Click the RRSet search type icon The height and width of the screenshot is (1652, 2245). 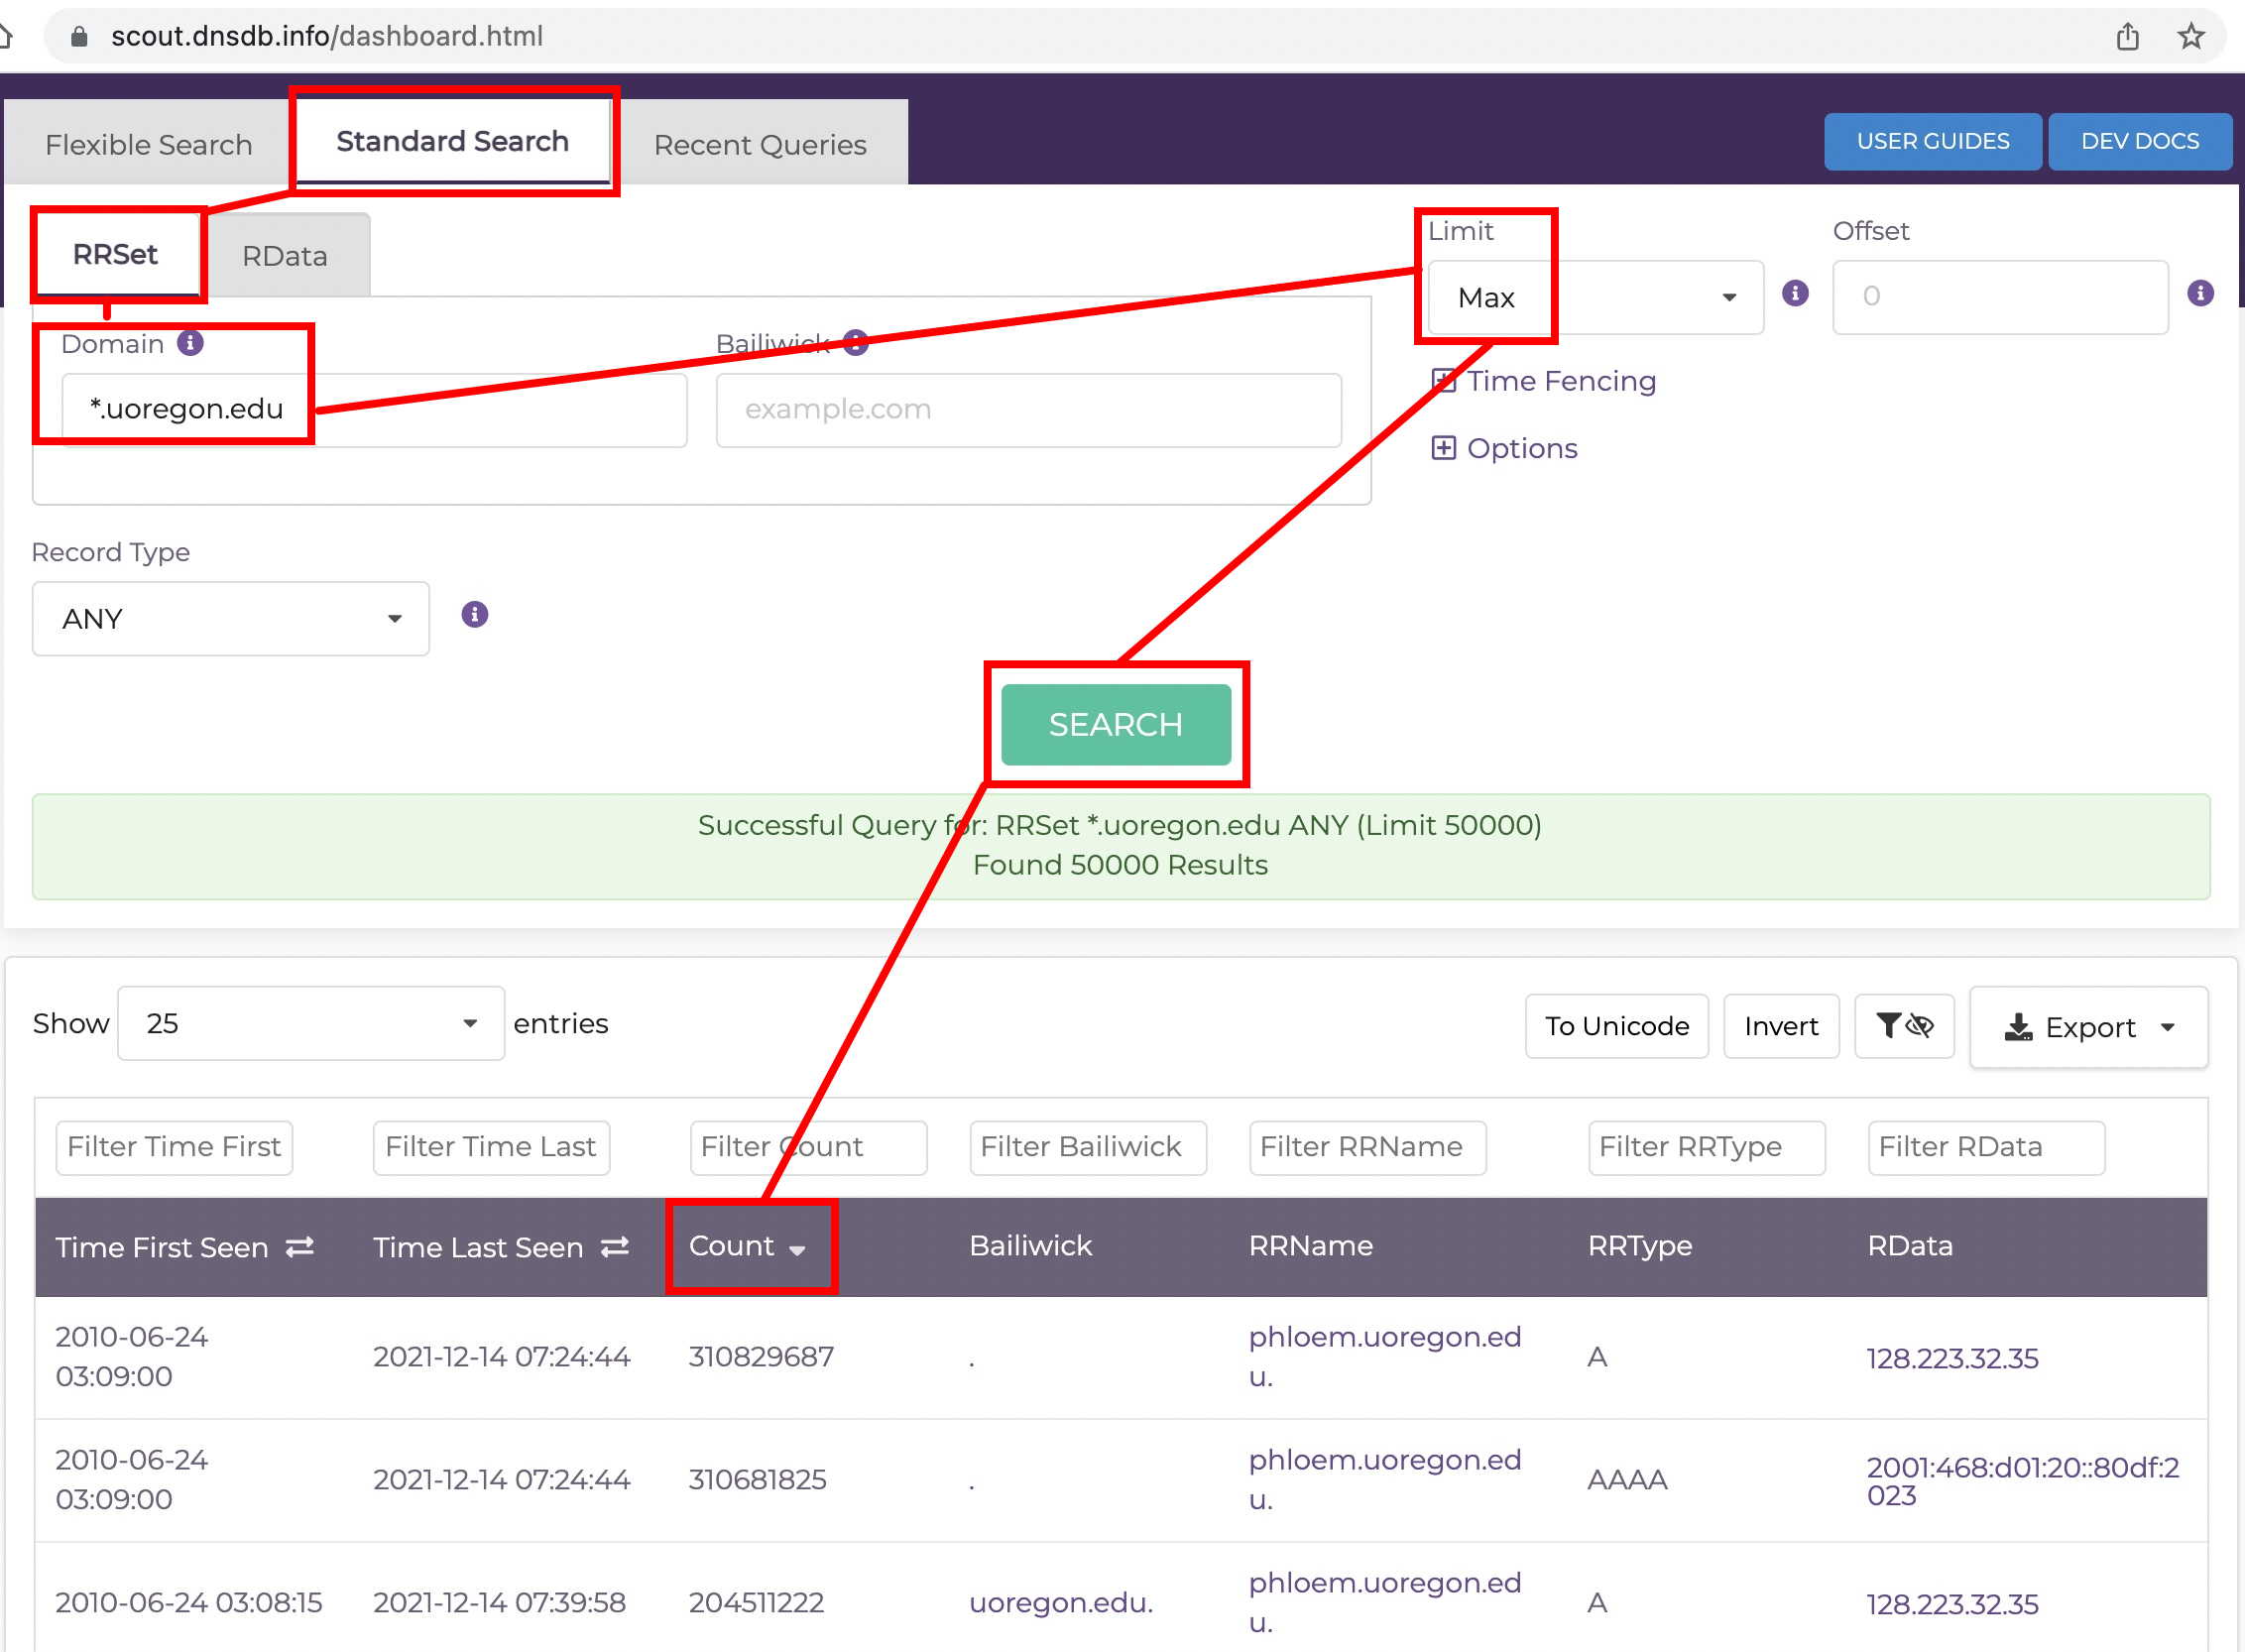point(115,255)
